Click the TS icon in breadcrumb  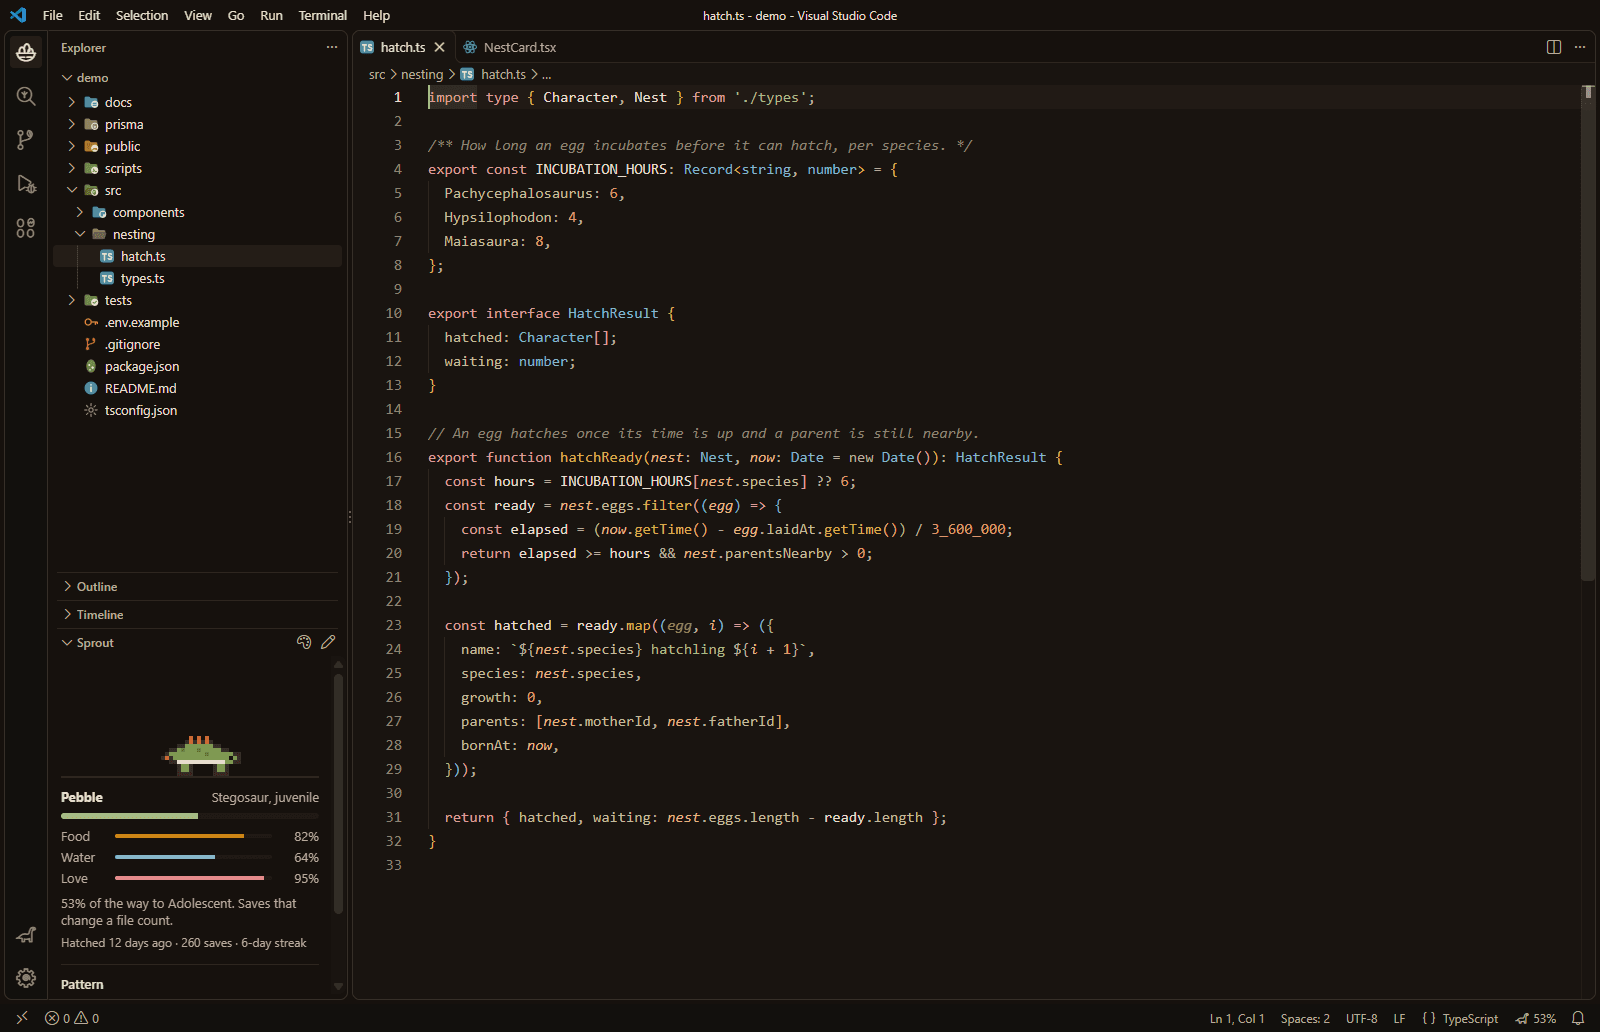coord(467,74)
